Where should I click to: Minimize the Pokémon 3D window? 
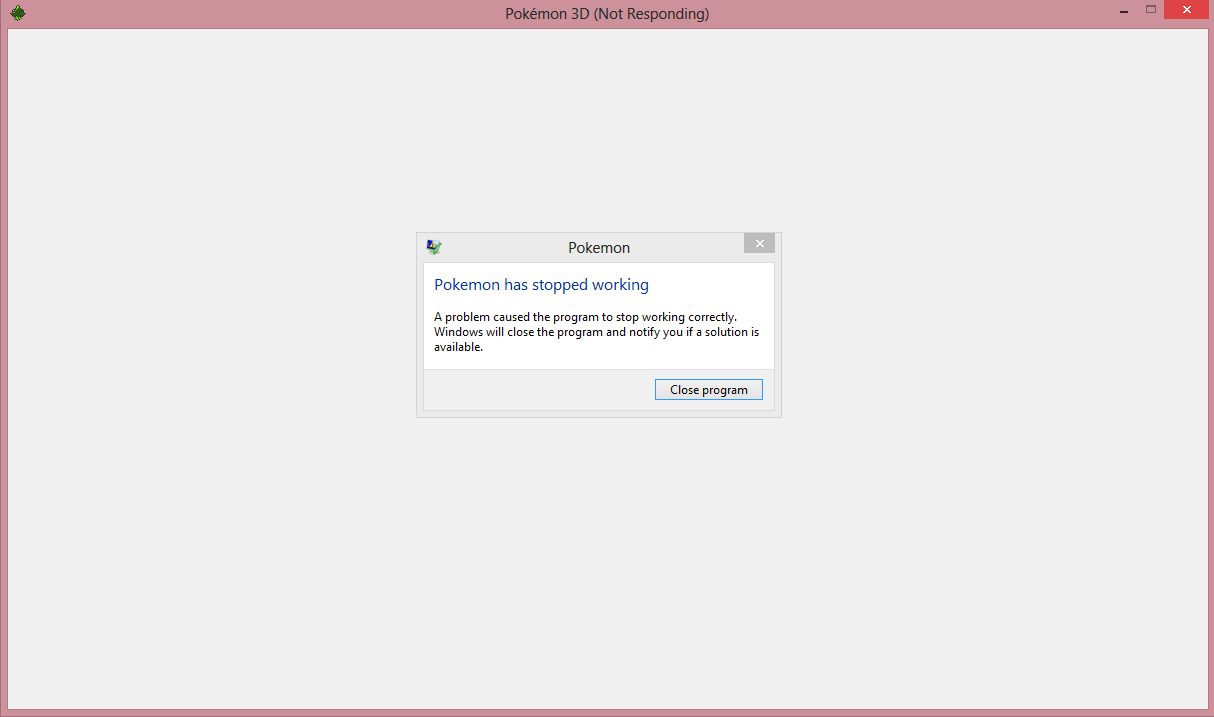pos(1125,9)
